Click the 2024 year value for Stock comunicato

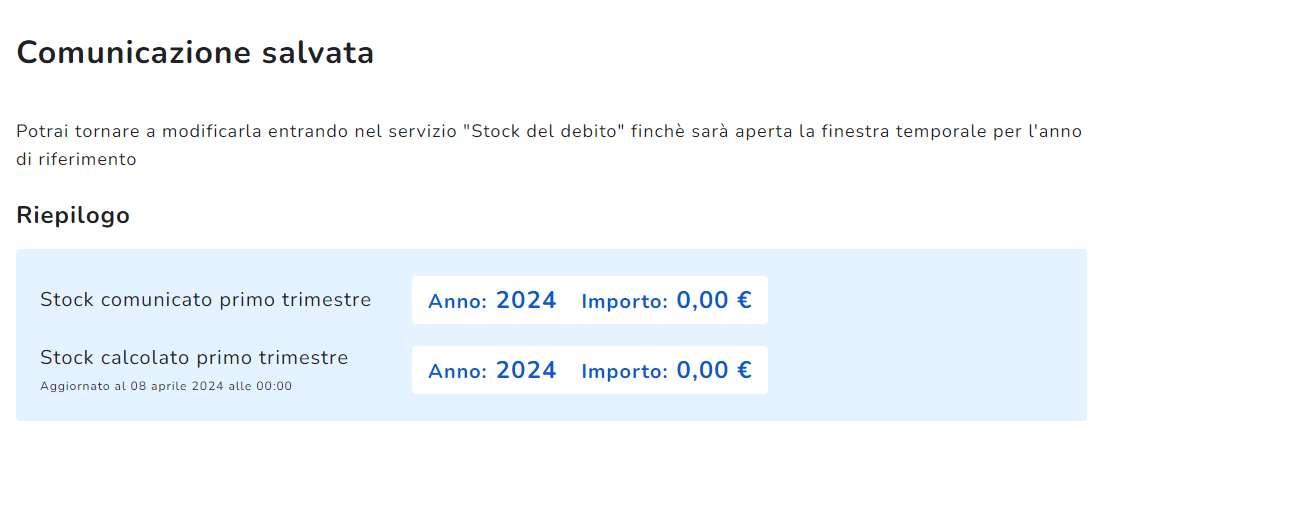coord(526,300)
